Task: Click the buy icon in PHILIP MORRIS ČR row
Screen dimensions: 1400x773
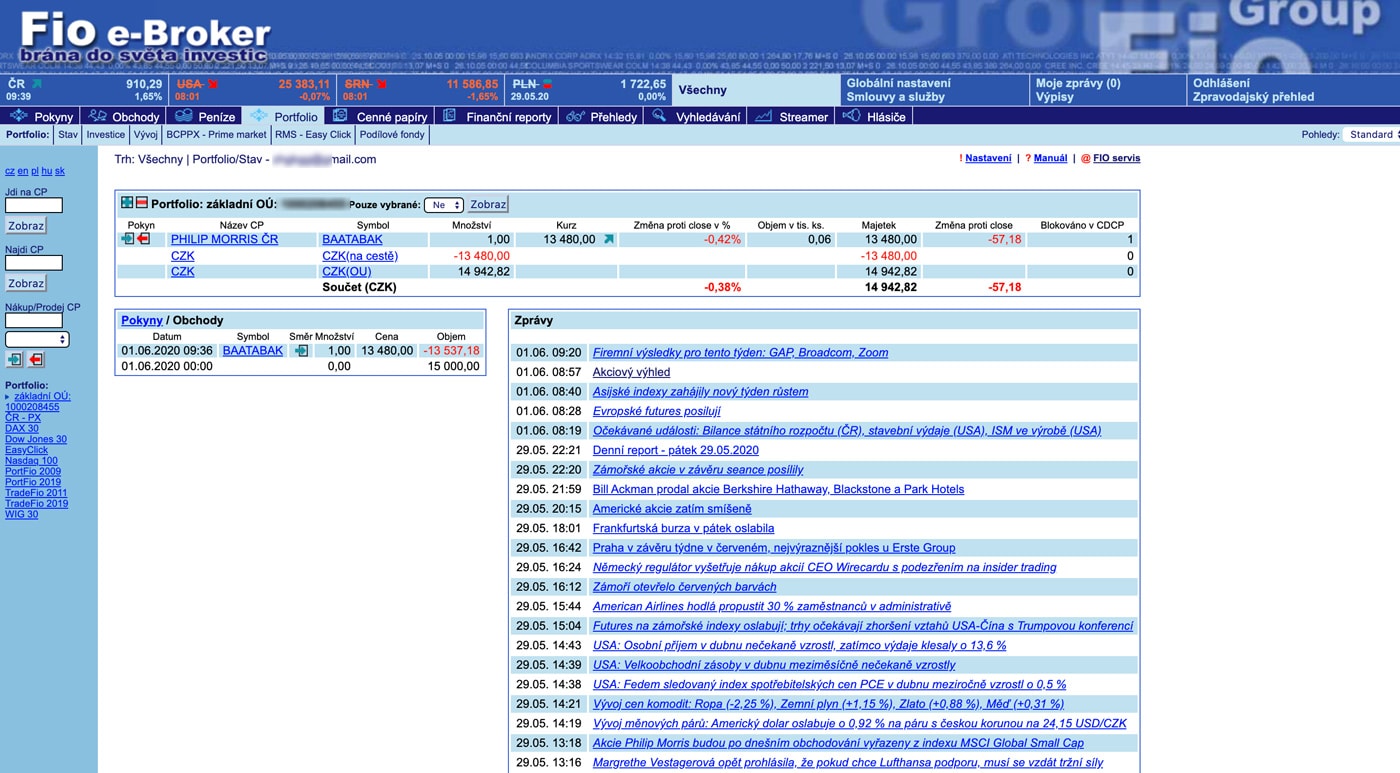Action: pos(128,239)
